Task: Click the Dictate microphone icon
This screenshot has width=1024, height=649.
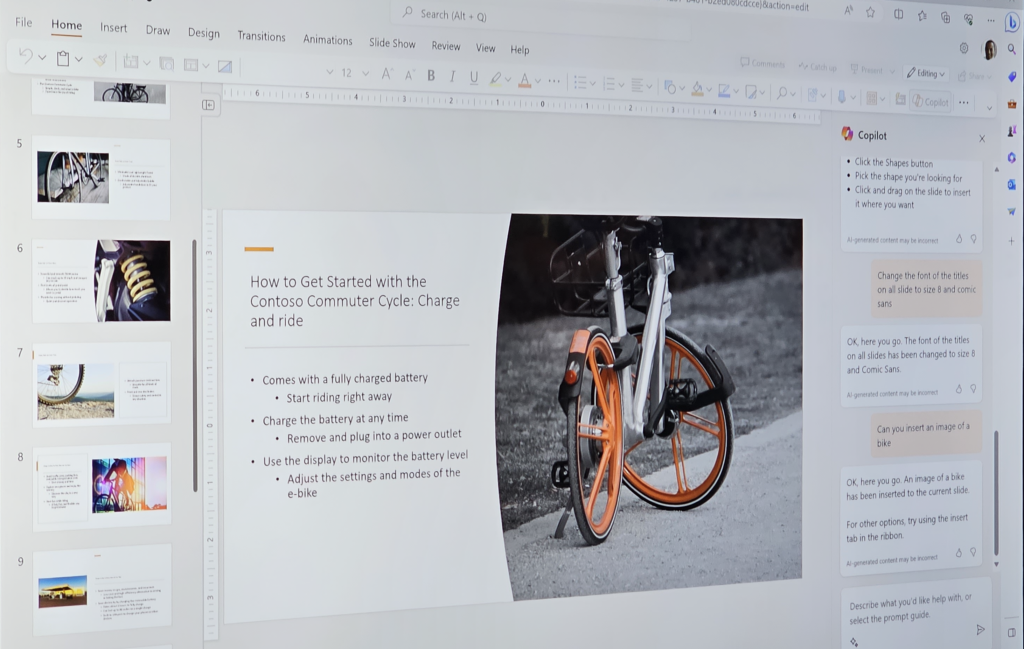Action: coord(842,97)
